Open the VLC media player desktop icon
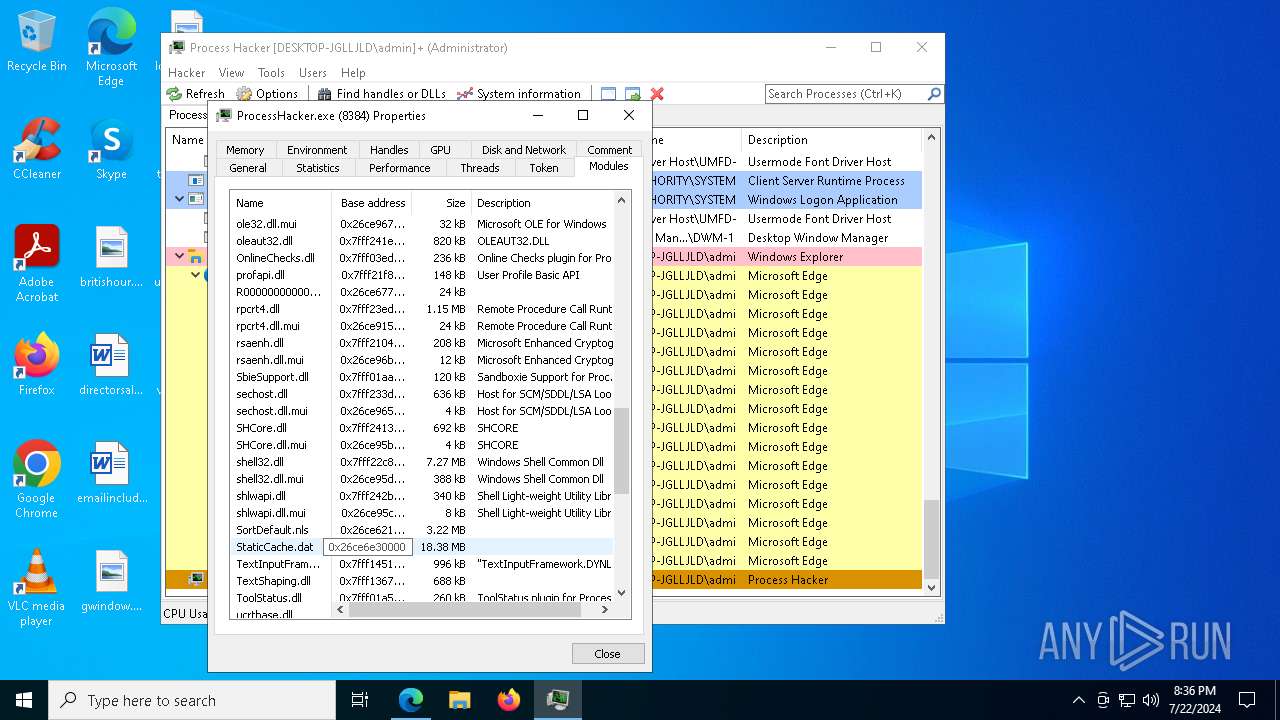The image size is (1280, 720). 36,588
